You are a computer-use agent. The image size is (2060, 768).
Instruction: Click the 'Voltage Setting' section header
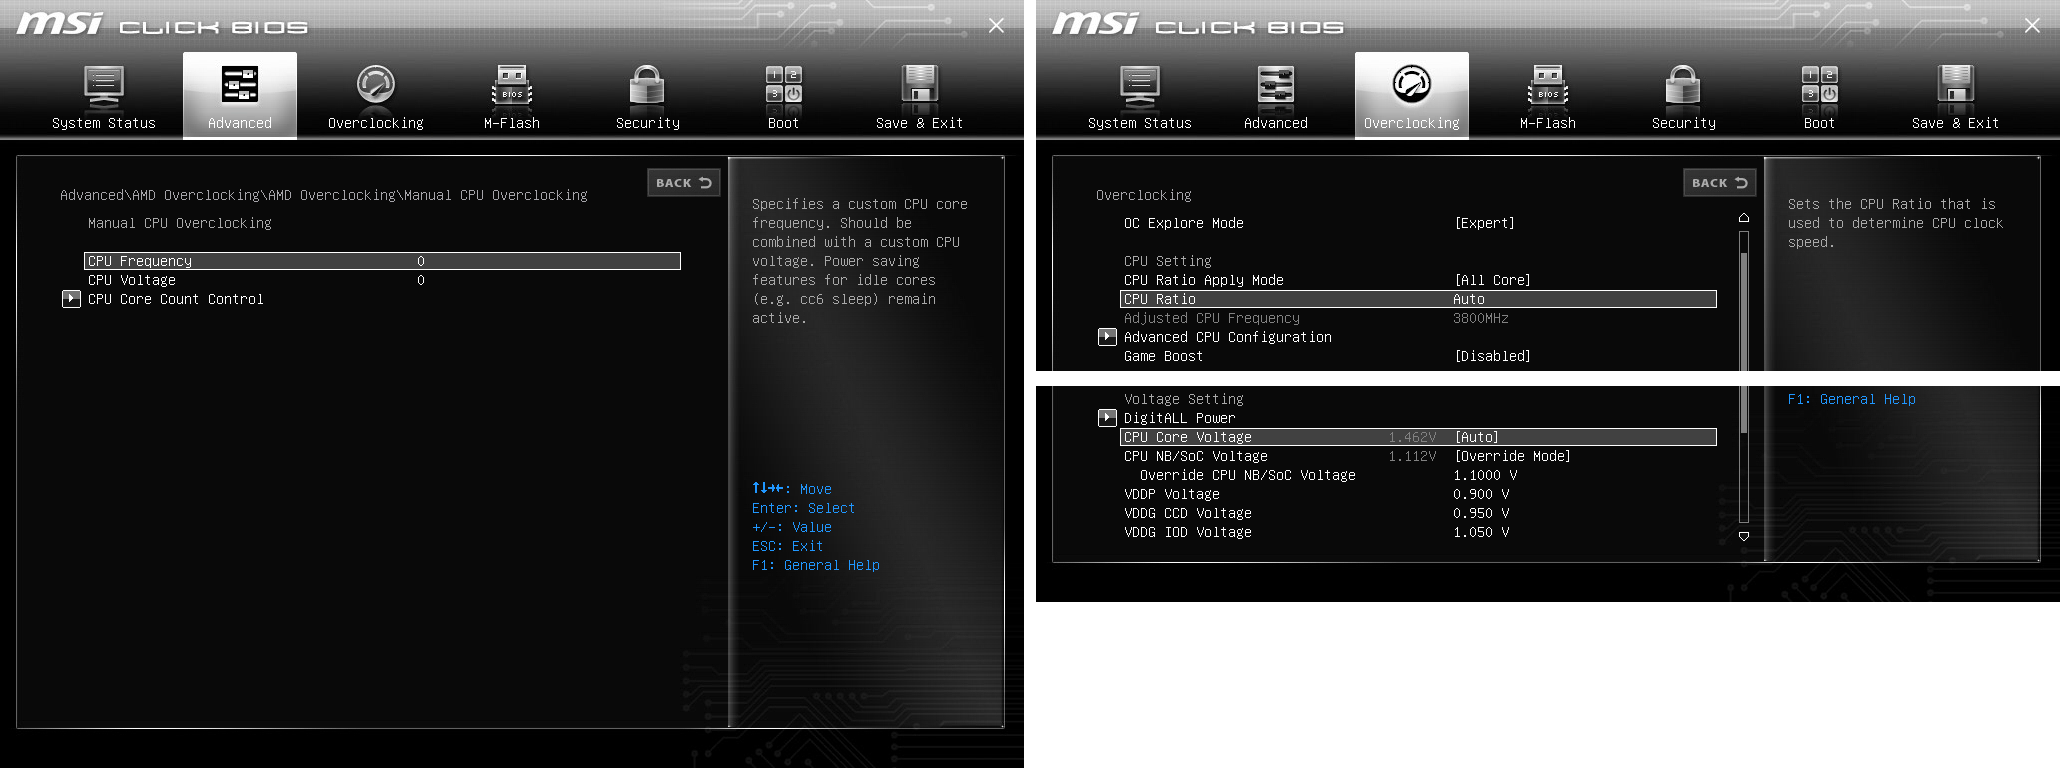pyautogui.click(x=1184, y=399)
